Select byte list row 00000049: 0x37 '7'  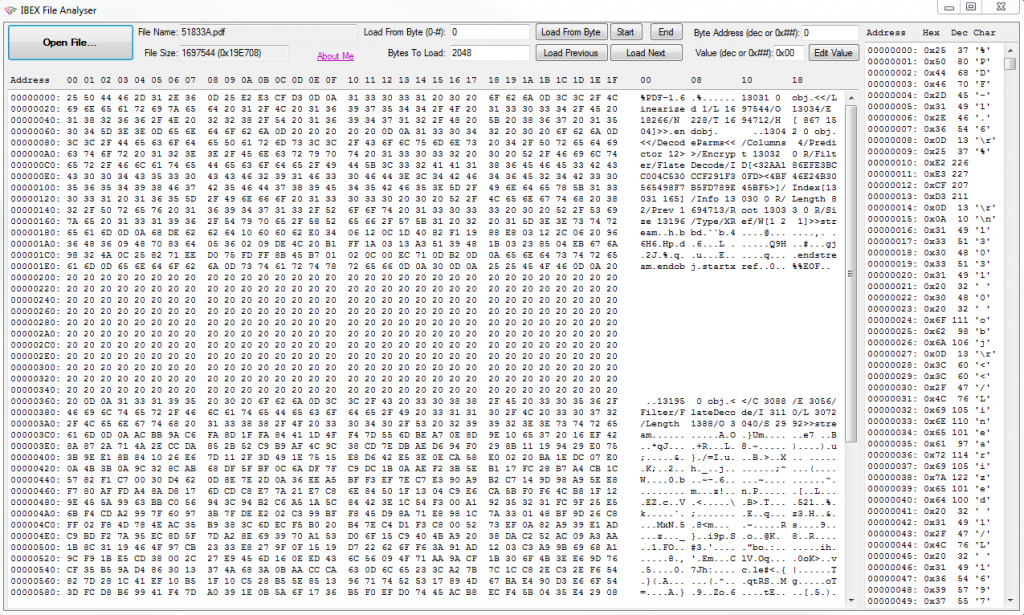click(930, 601)
